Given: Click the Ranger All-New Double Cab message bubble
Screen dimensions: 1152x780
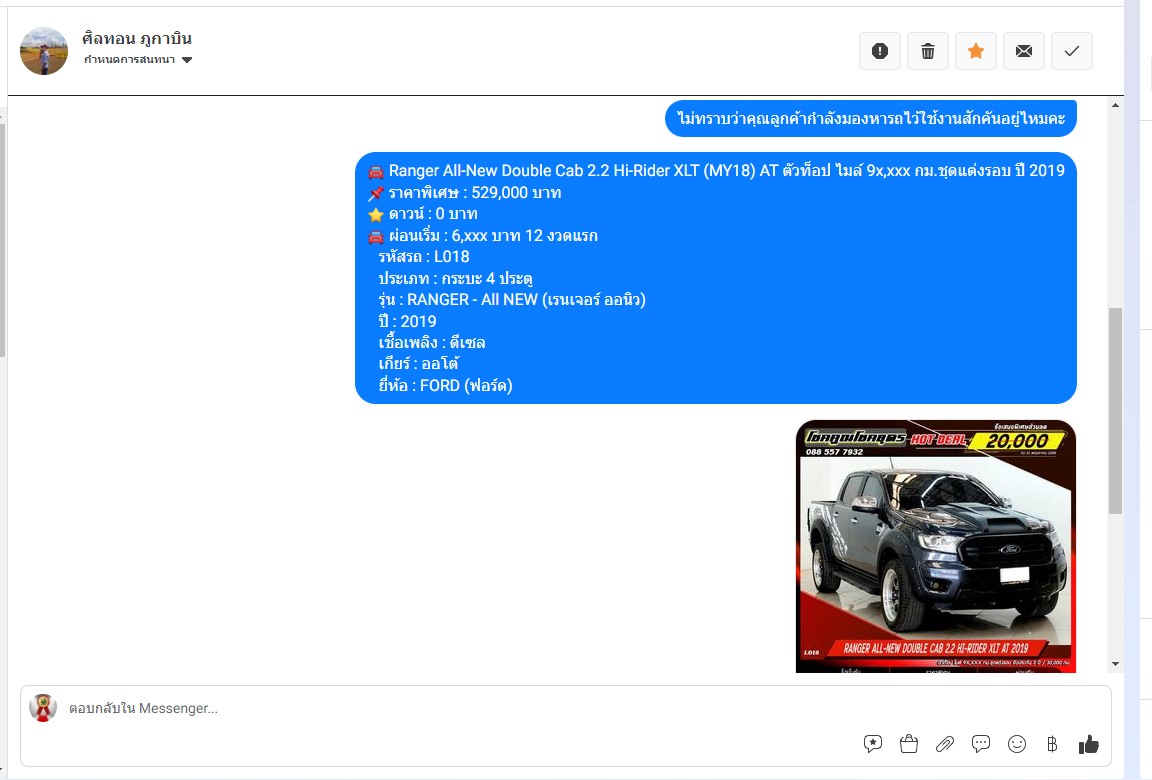Looking at the screenshot, I should pyautogui.click(x=716, y=278).
